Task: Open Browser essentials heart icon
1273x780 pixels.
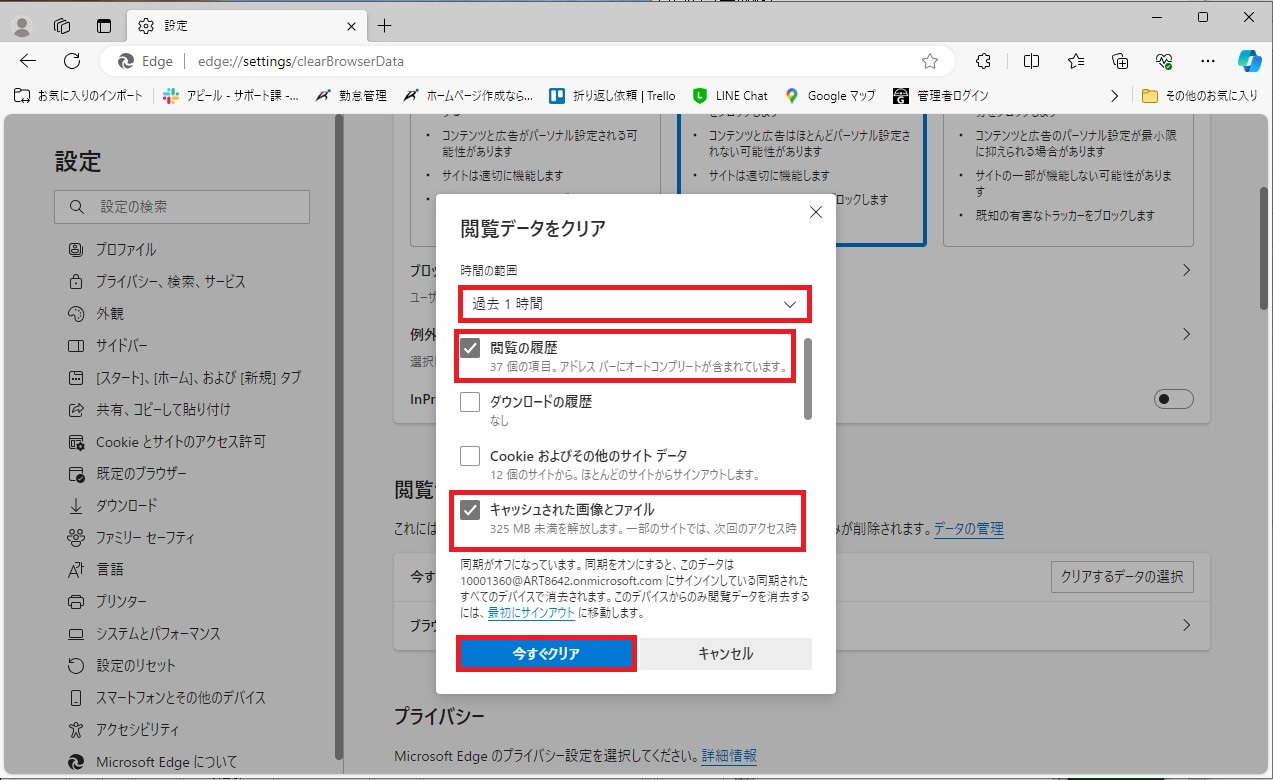Action: [x=1164, y=61]
